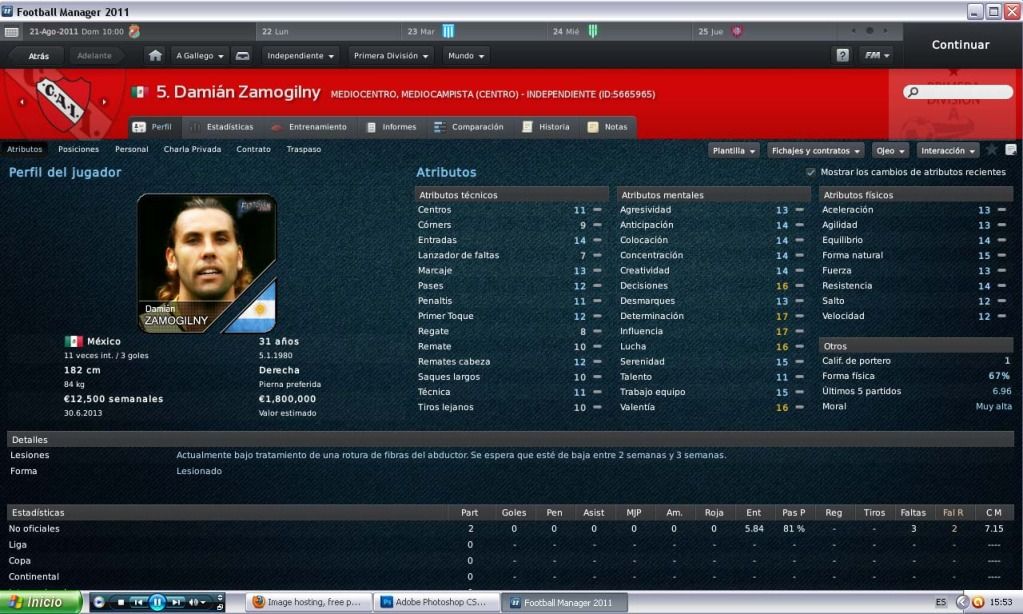Viewport: 1023px width, 614px height.
Task: Click the Determinación attribute row
Action: (712, 316)
